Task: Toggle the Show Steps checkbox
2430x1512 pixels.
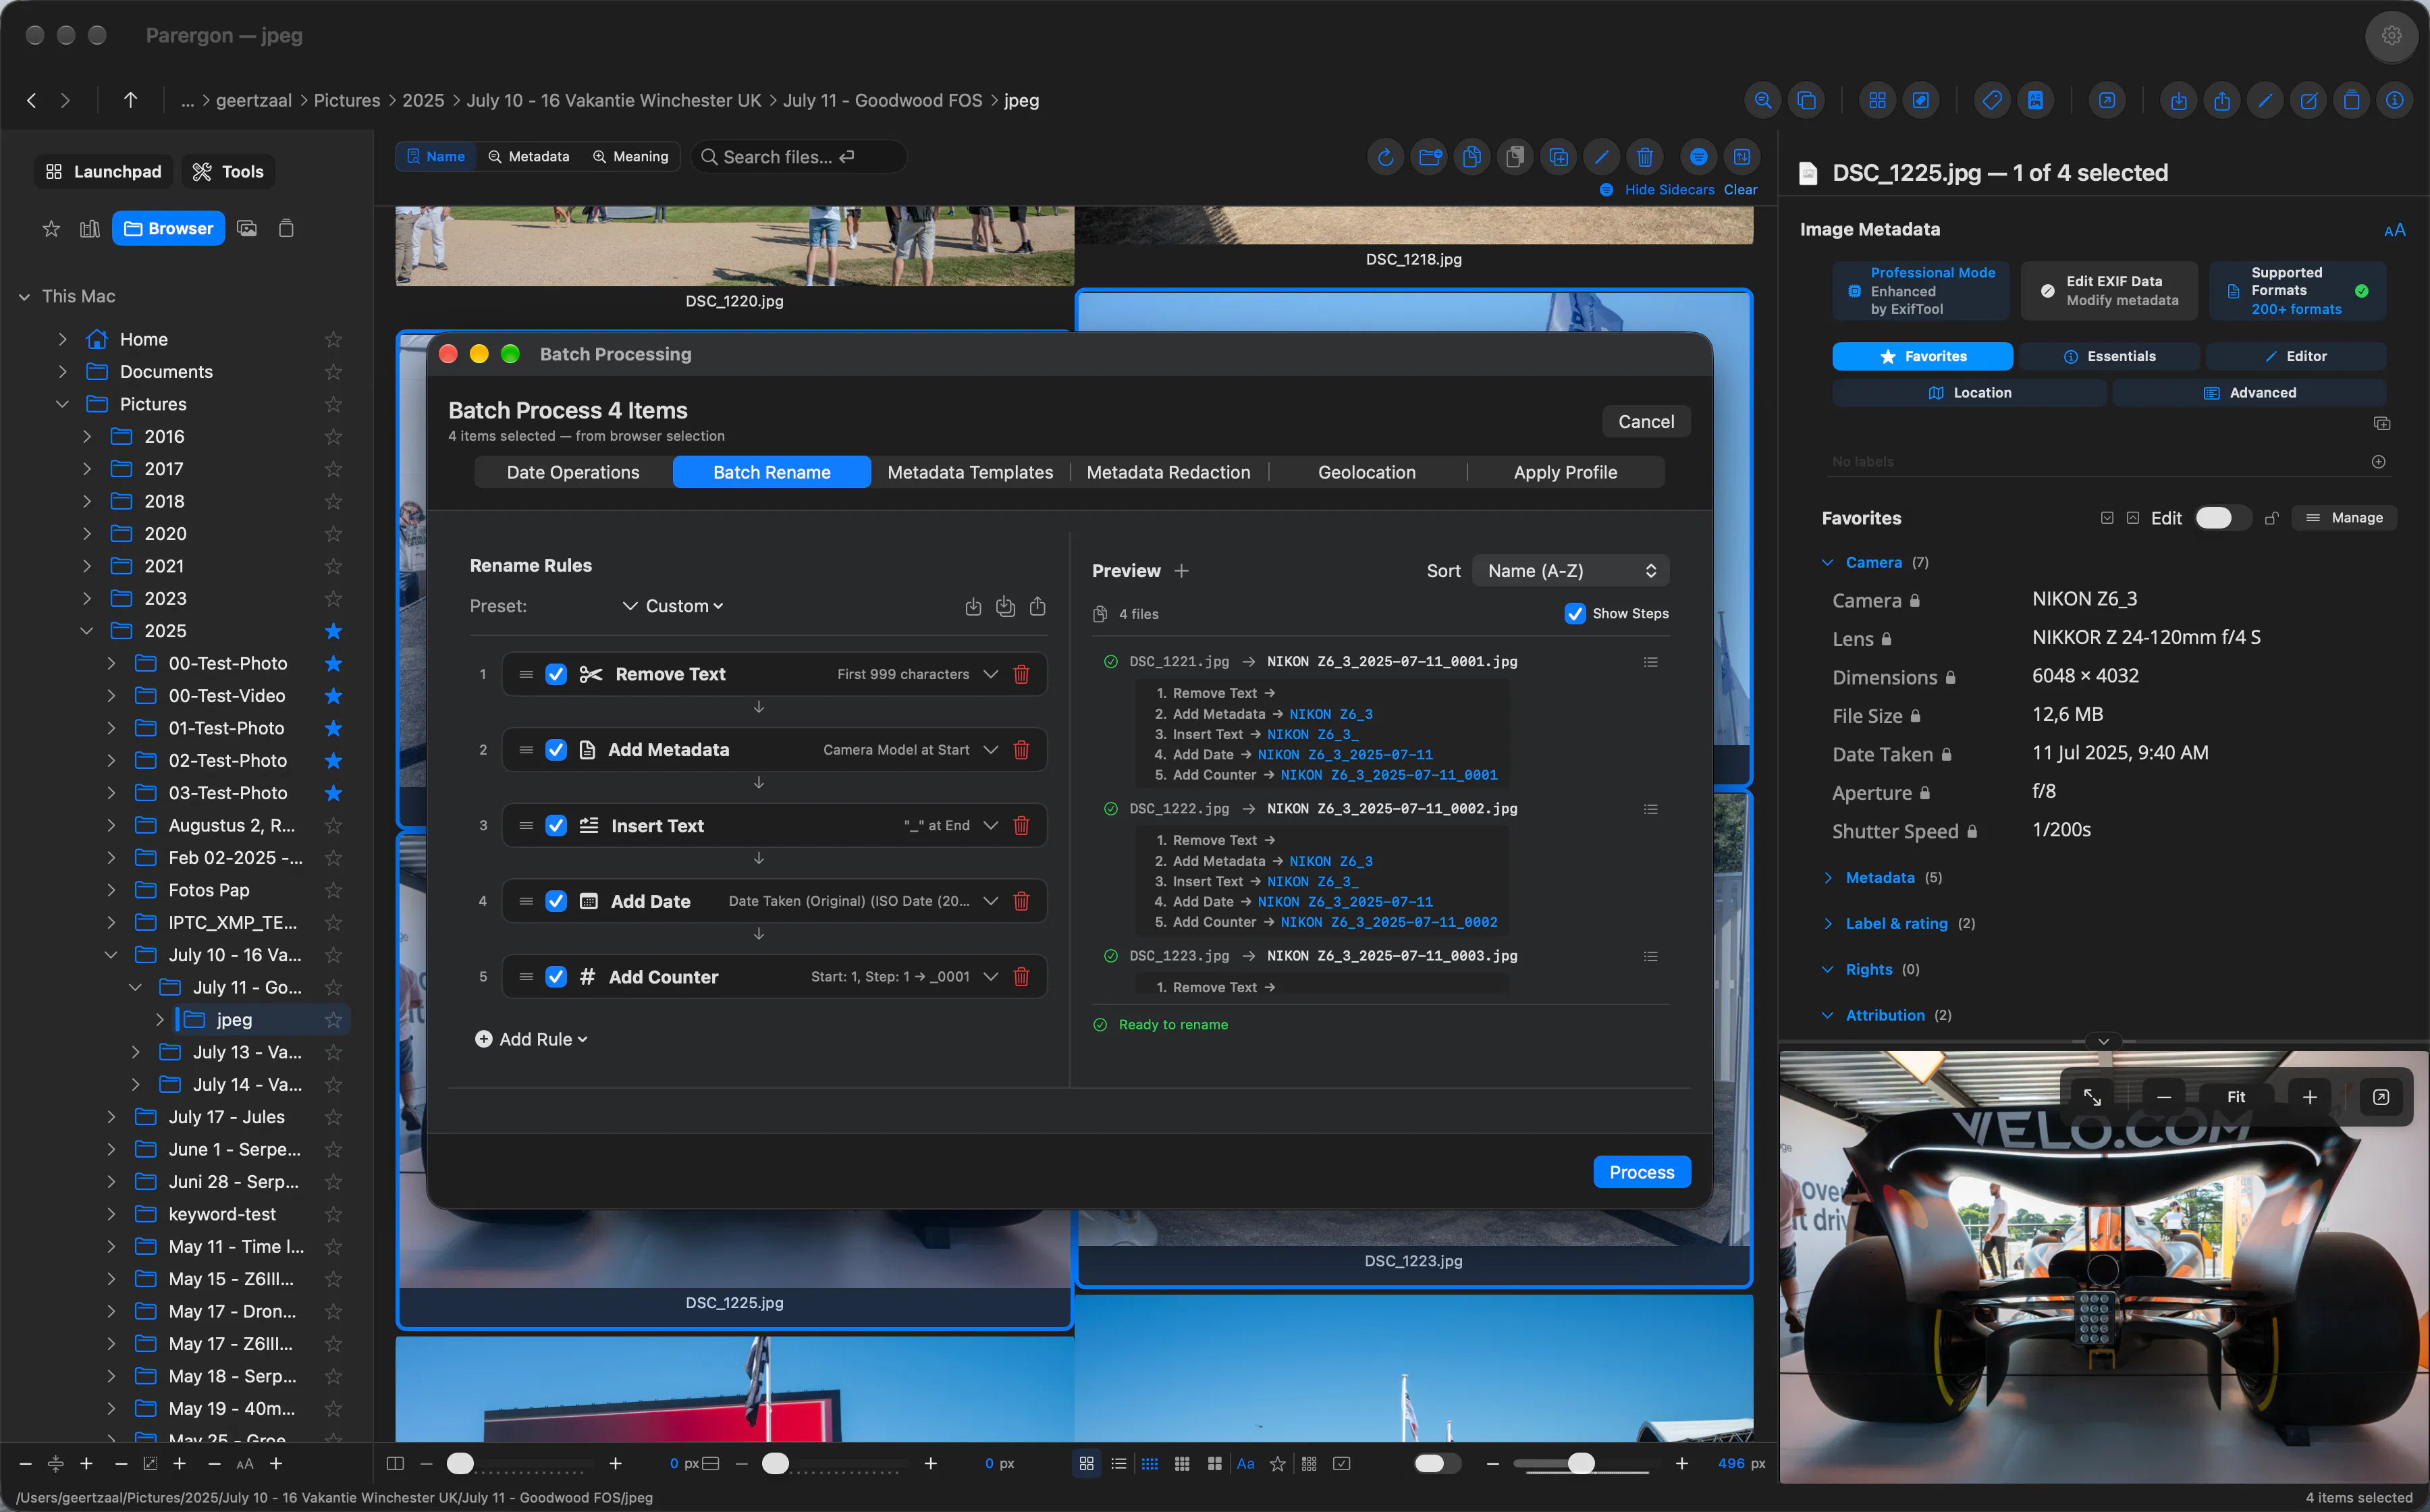Action: tap(1574, 613)
